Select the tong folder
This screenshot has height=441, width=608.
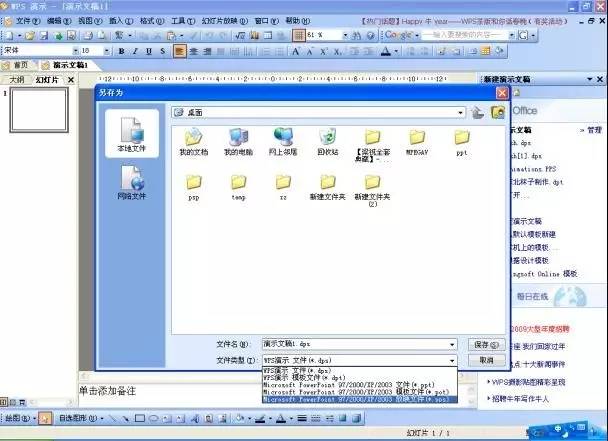(238, 187)
